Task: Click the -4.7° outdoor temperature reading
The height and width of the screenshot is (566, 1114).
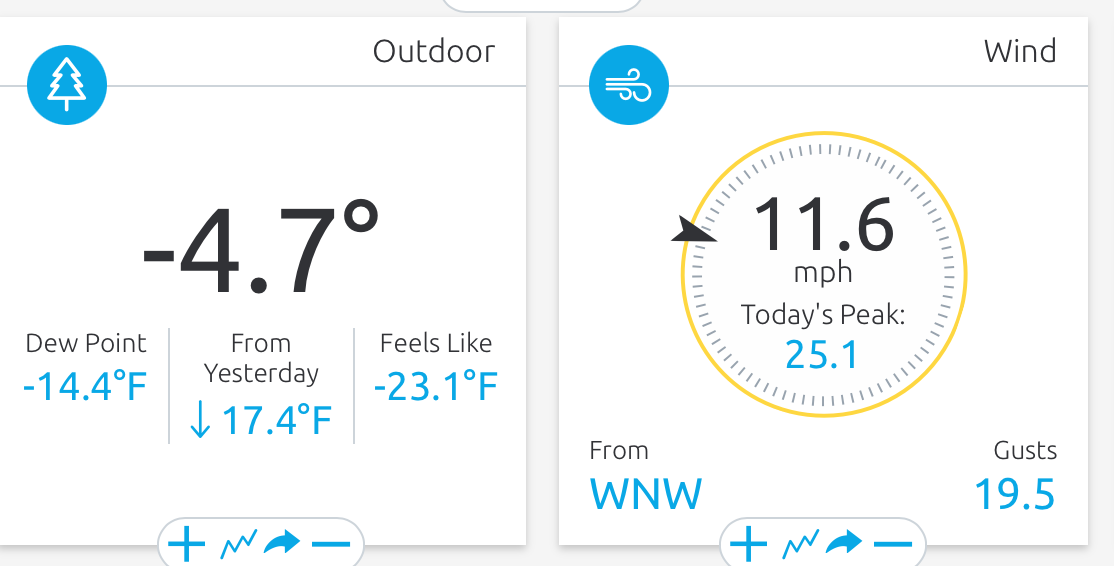Action: click(261, 247)
